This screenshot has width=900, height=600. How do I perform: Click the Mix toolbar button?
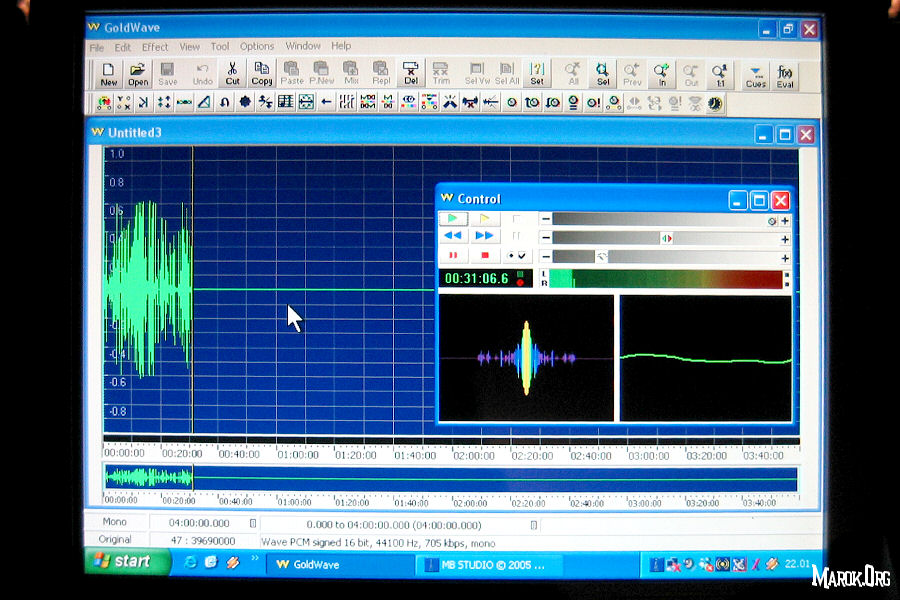tap(351, 75)
